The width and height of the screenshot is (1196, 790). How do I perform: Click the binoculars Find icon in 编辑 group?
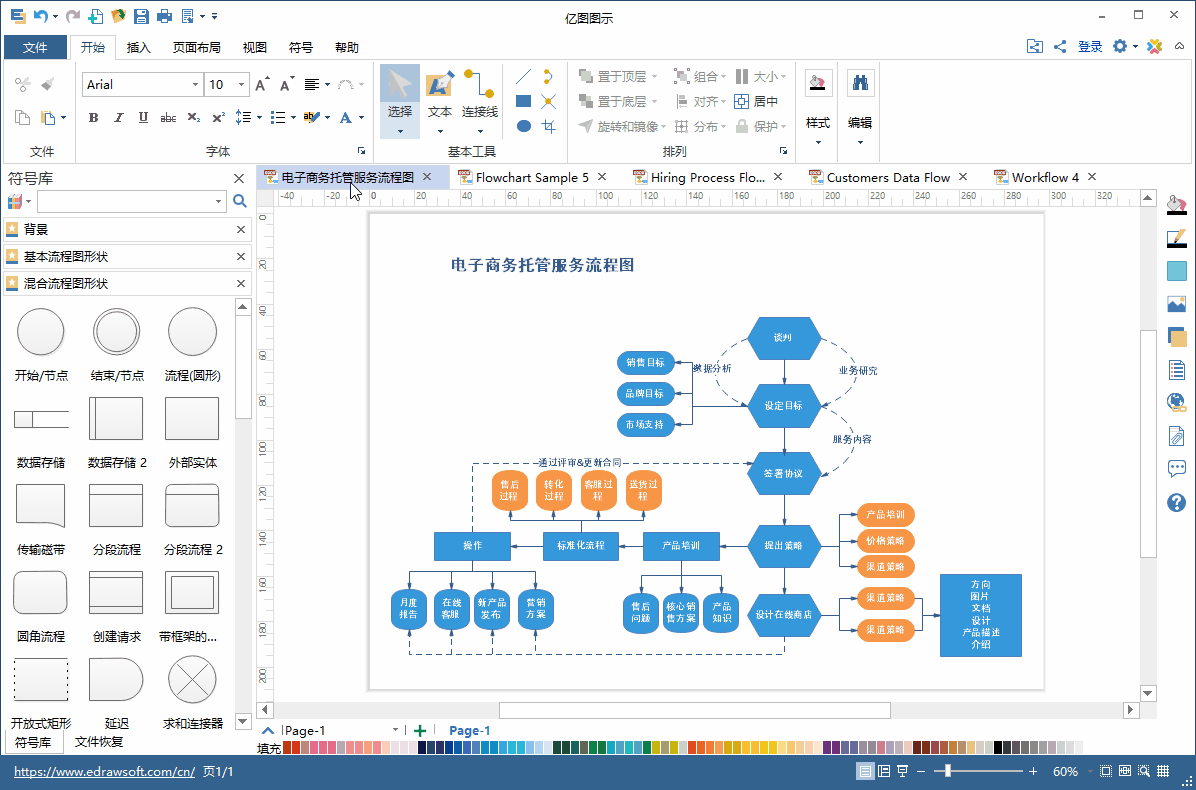pyautogui.click(x=861, y=82)
